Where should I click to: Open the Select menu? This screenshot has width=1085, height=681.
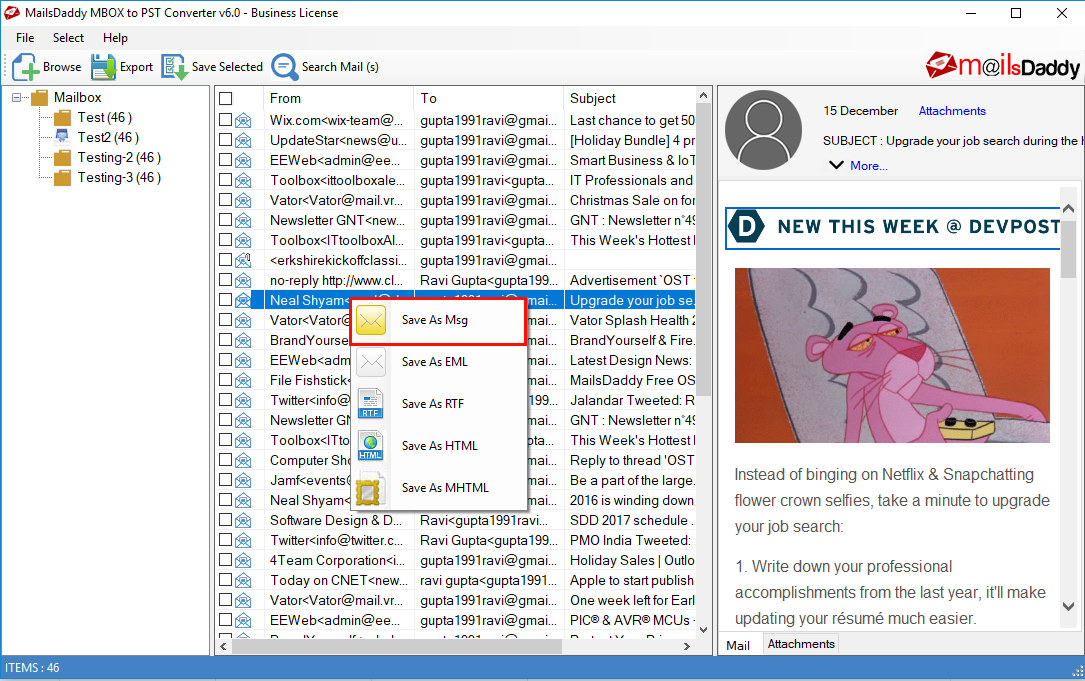pyautogui.click(x=69, y=38)
